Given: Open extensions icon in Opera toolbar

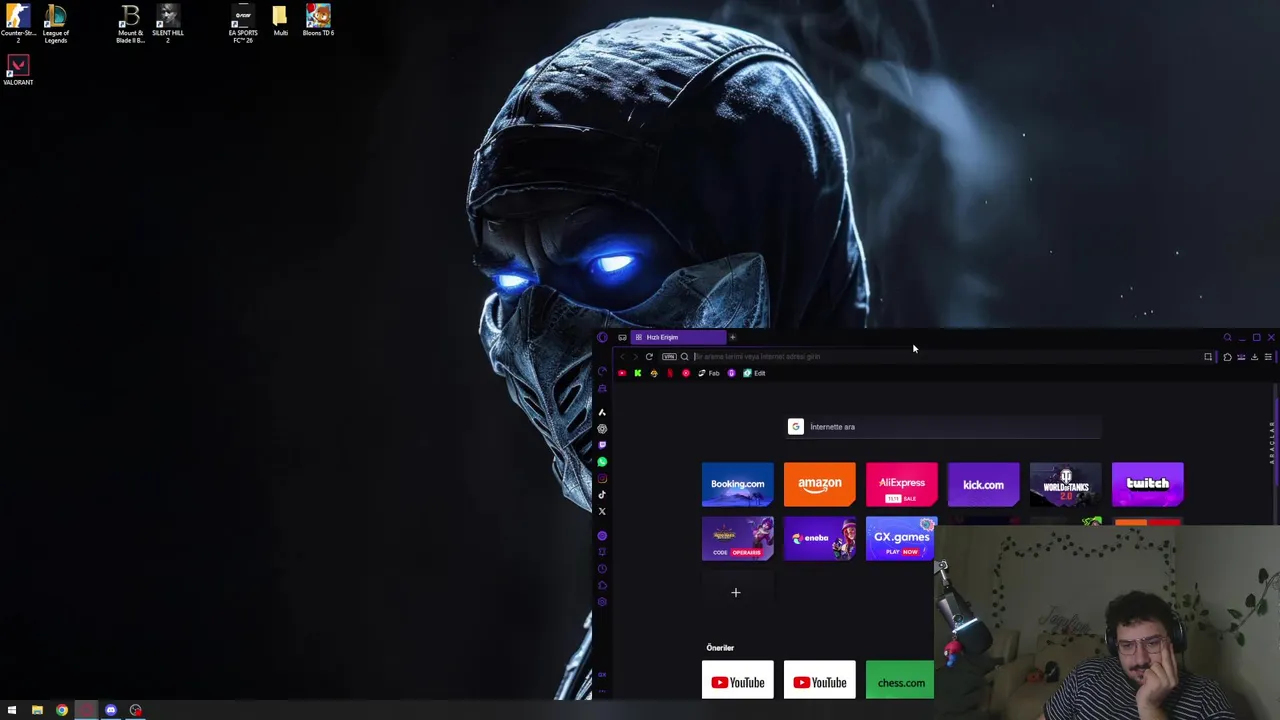Looking at the screenshot, I should pyautogui.click(x=1227, y=356).
